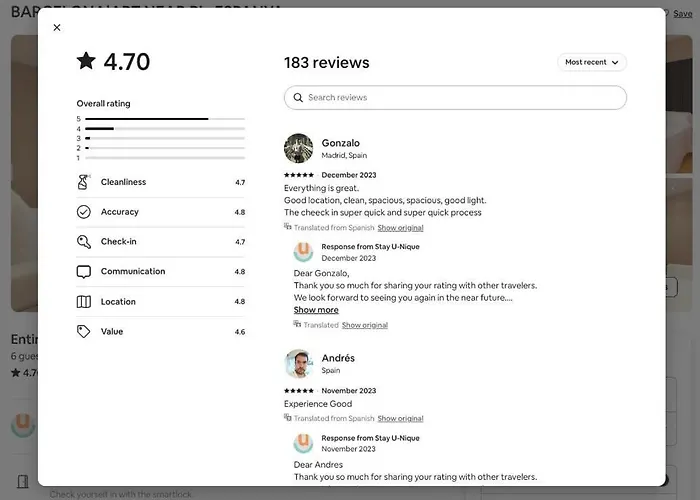Click the Search reviews input field
The height and width of the screenshot is (500, 700).
tap(455, 97)
